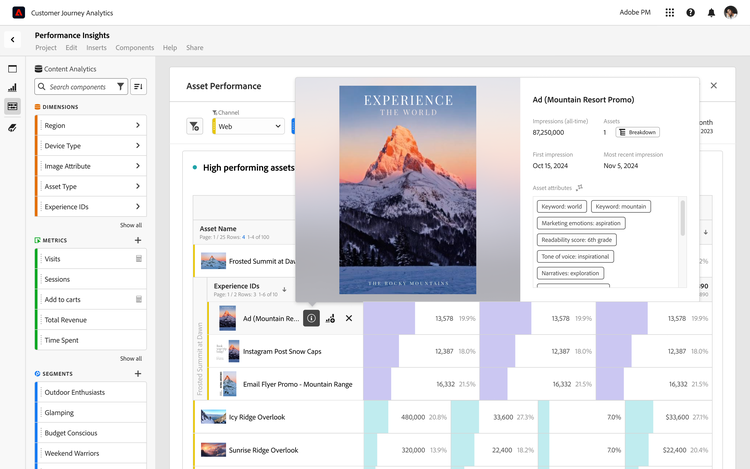Open the Channel Web dropdown
750x469 pixels.
249,126
